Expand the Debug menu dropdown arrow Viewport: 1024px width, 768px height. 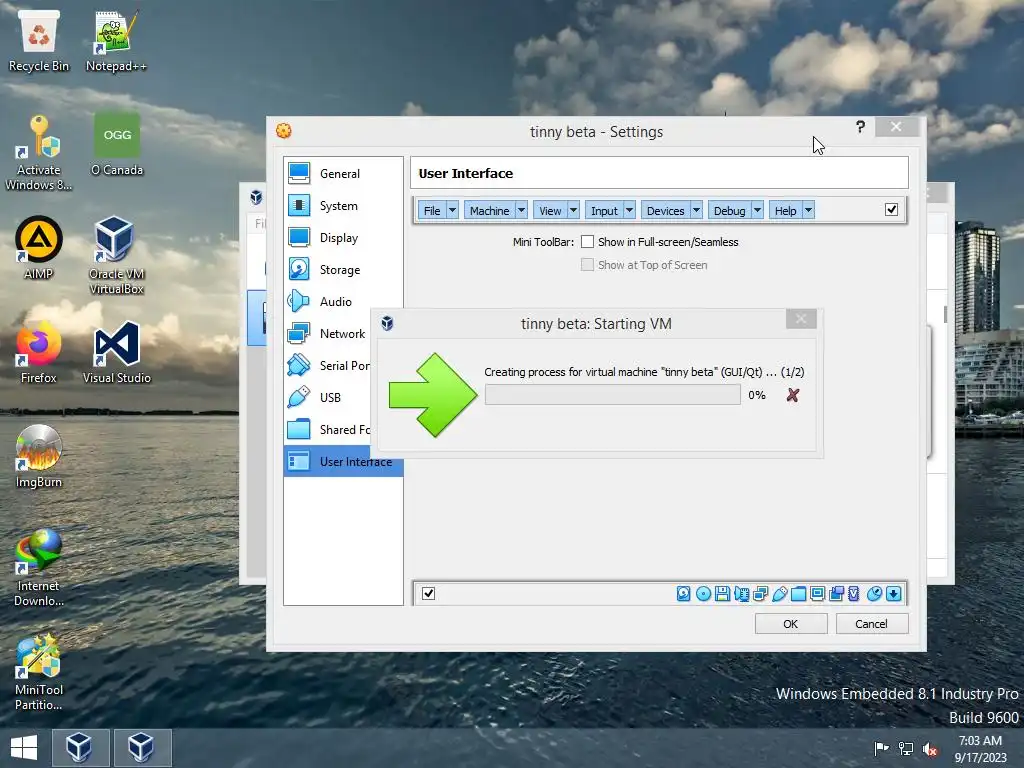(758, 210)
